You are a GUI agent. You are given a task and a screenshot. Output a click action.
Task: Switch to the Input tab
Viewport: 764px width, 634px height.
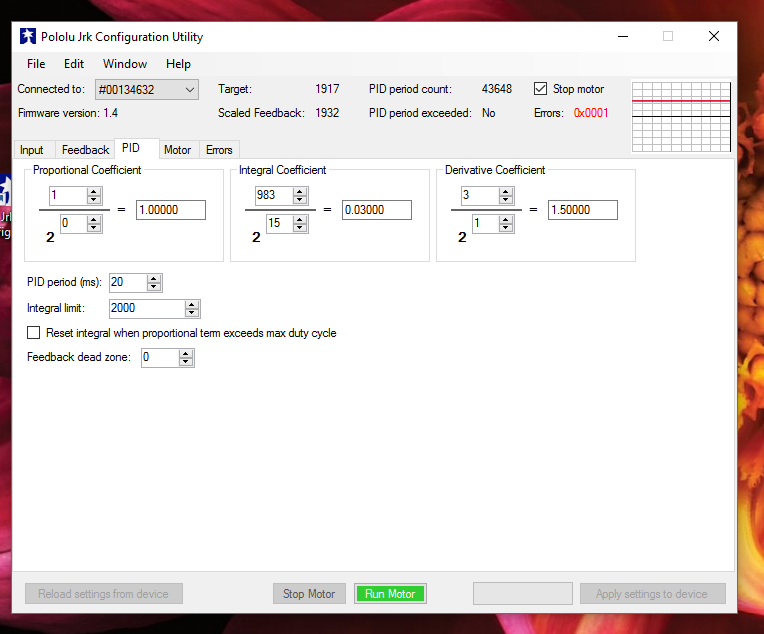[32, 150]
